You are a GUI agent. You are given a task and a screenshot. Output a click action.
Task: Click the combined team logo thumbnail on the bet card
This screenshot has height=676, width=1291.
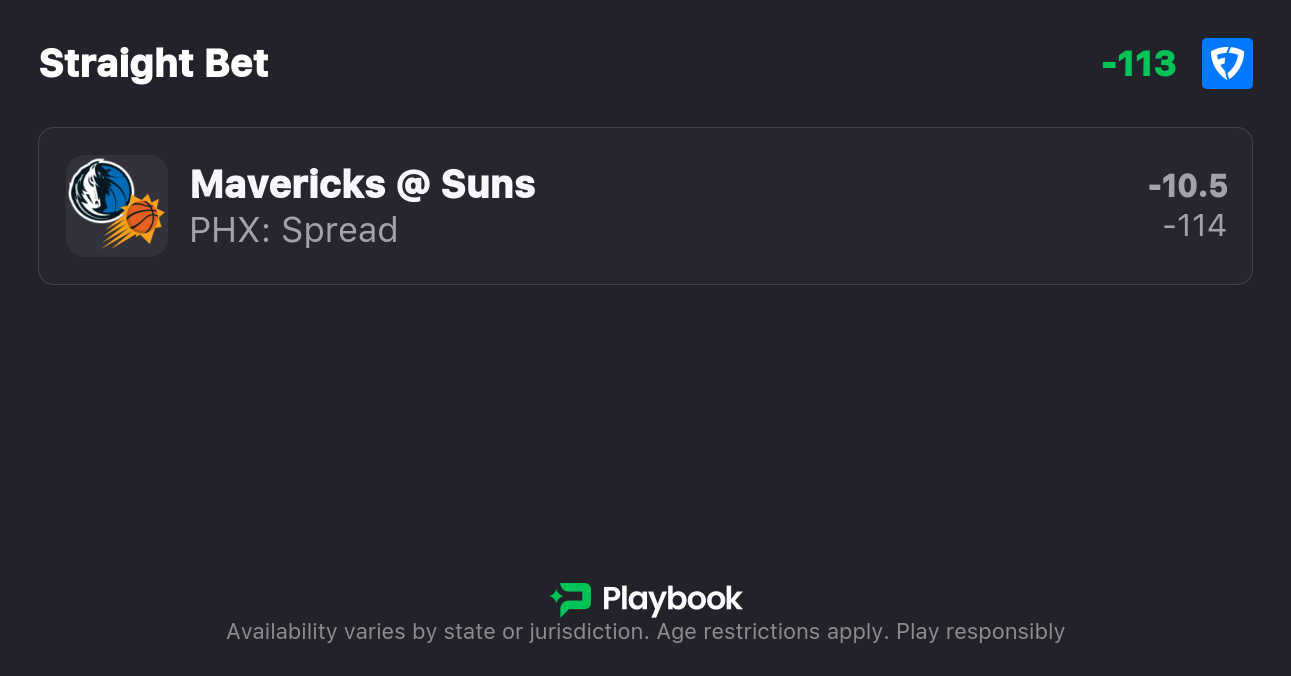click(117, 206)
